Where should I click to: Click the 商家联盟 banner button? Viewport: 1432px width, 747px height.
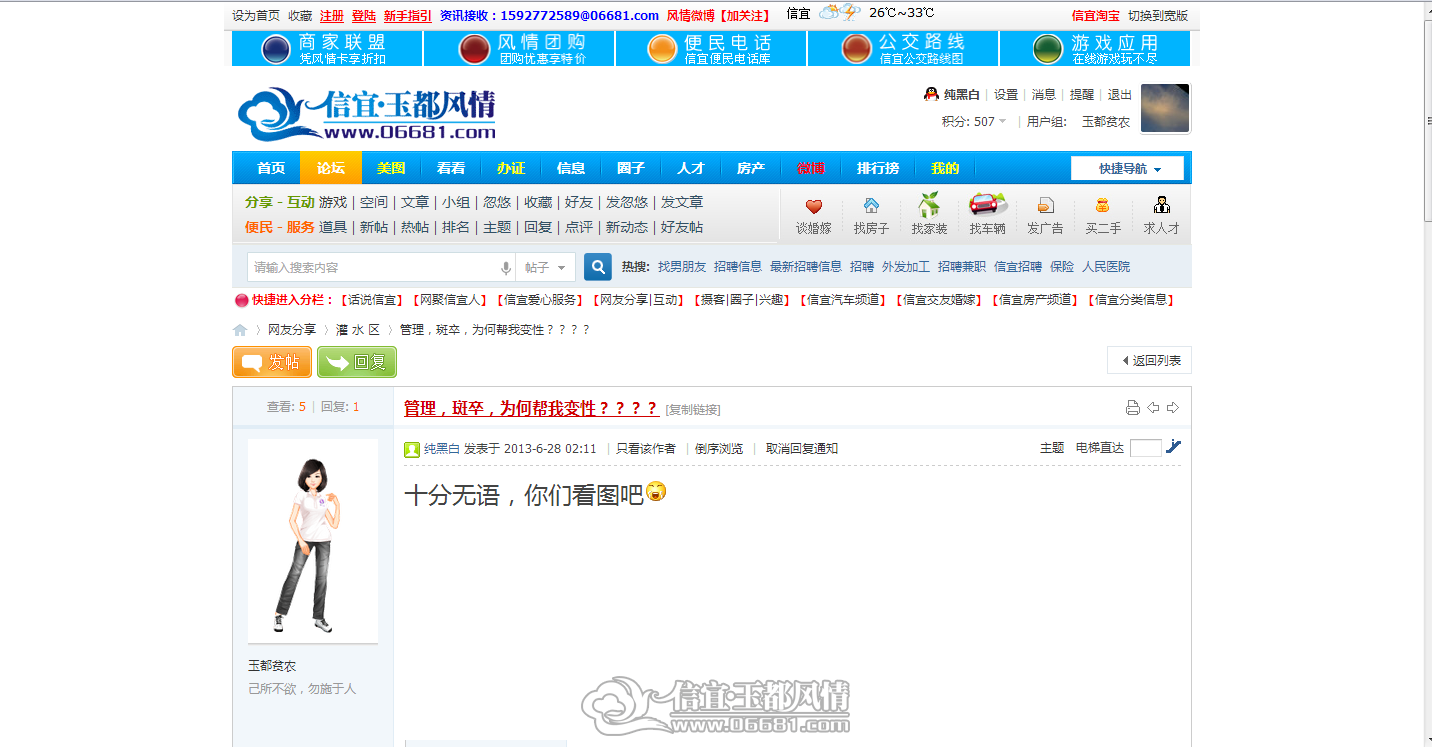click(327, 49)
